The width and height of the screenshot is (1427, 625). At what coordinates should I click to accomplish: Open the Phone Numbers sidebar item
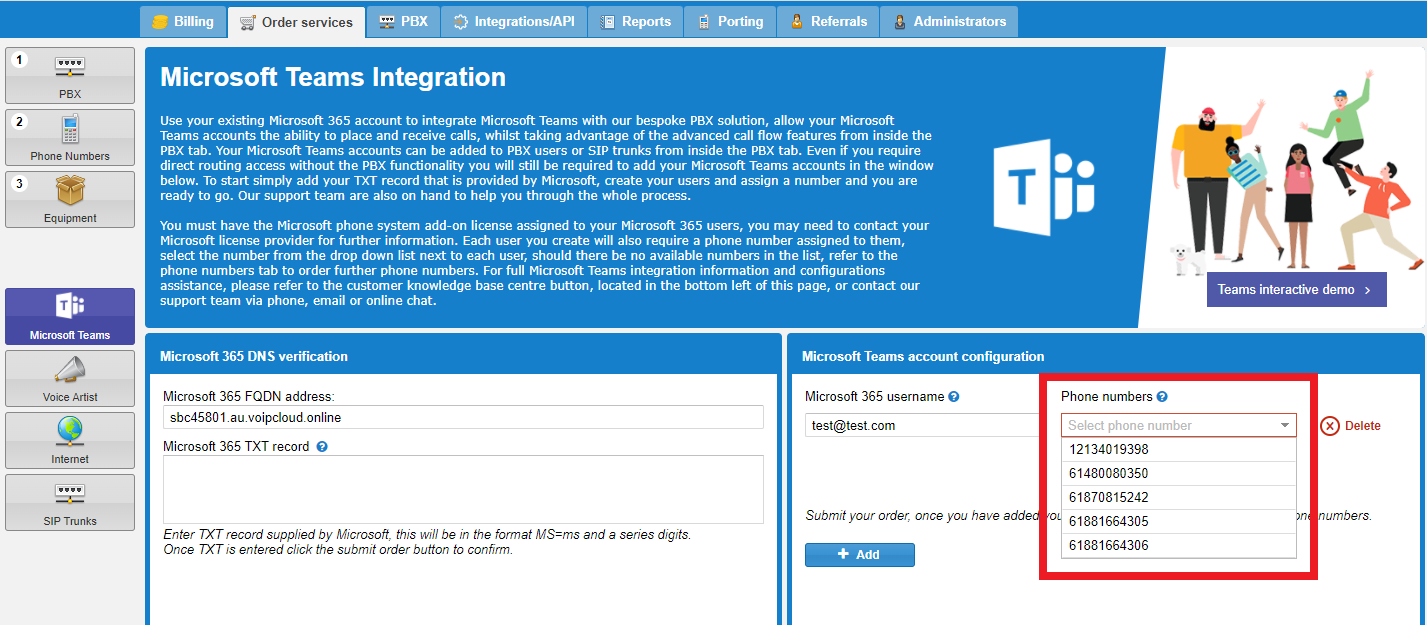[x=70, y=137]
